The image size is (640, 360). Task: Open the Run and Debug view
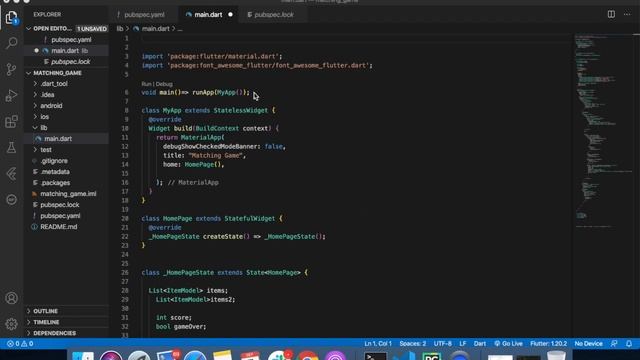pyautogui.click(x=11, y=96)
